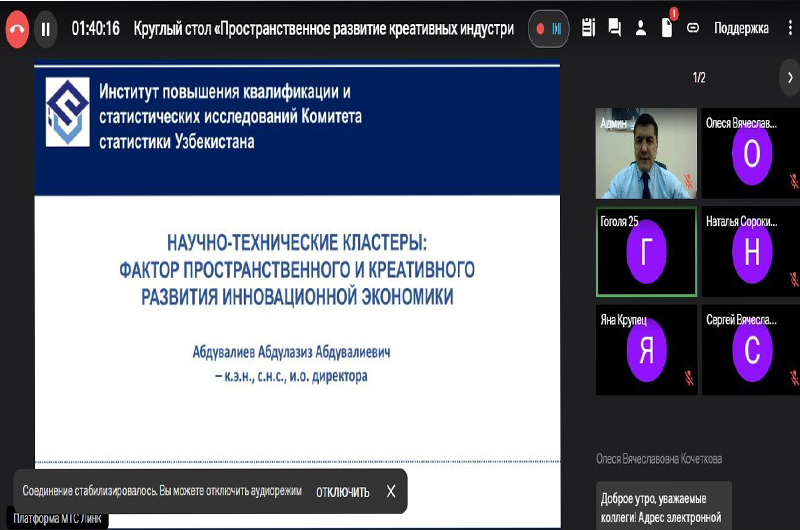Open the notes panel icon

click(589, 29)
